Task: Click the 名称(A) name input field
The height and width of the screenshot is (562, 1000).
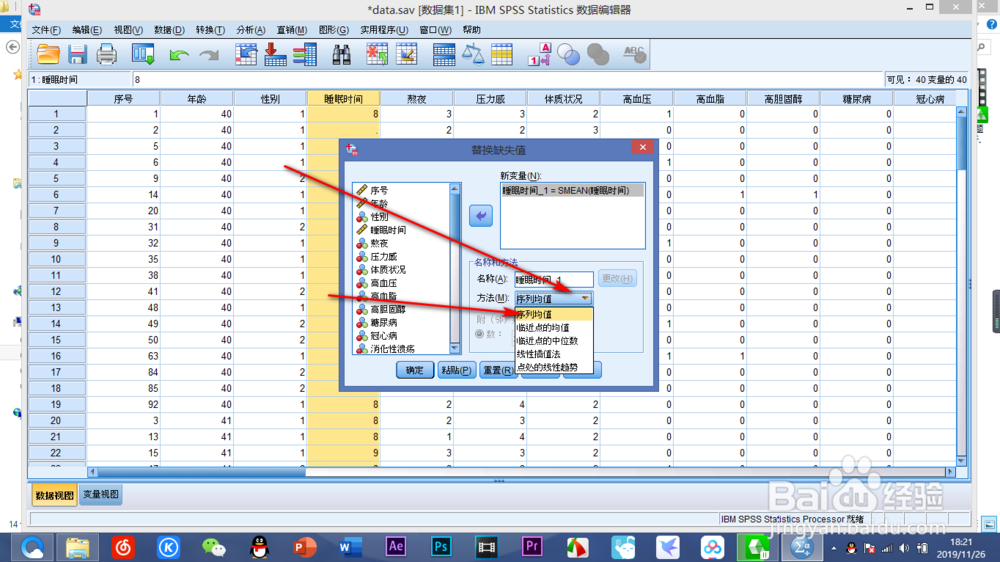Action: tap(554, 279)
